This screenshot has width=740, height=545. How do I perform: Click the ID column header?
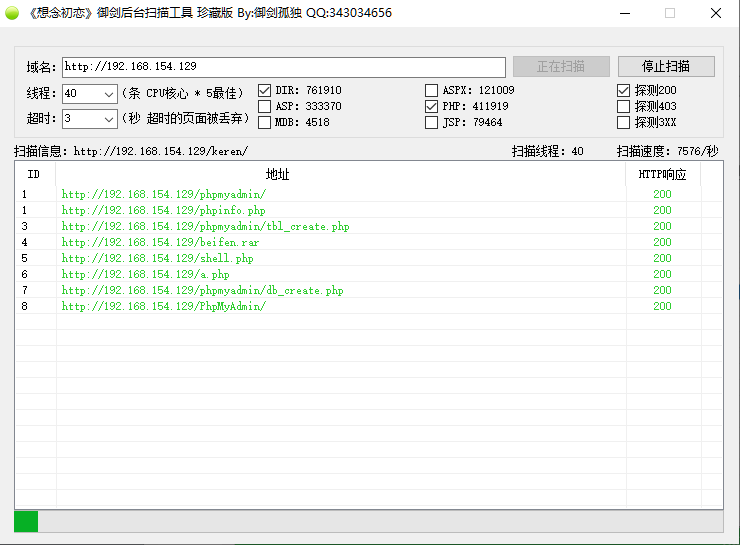35,175
